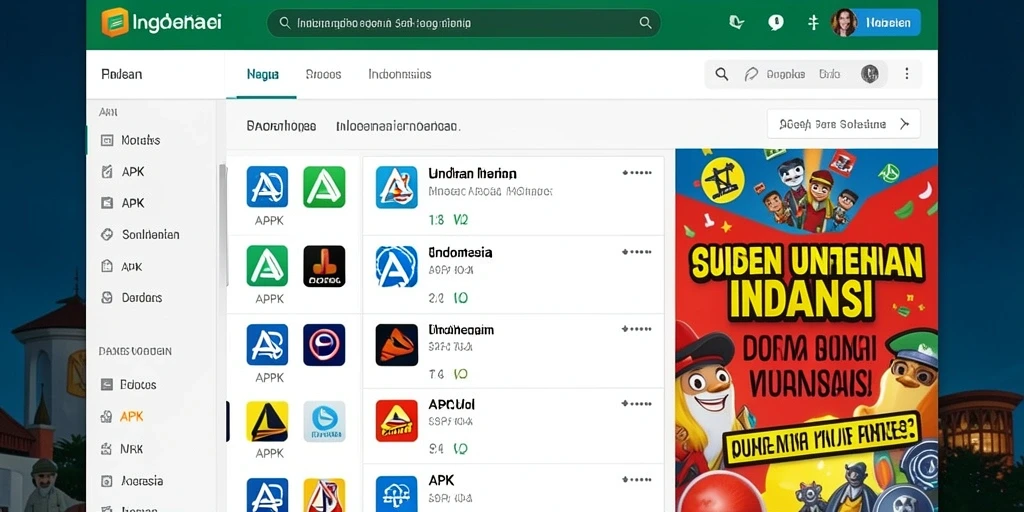Open dots menu for Unahegaim row

tap(637, 329)
